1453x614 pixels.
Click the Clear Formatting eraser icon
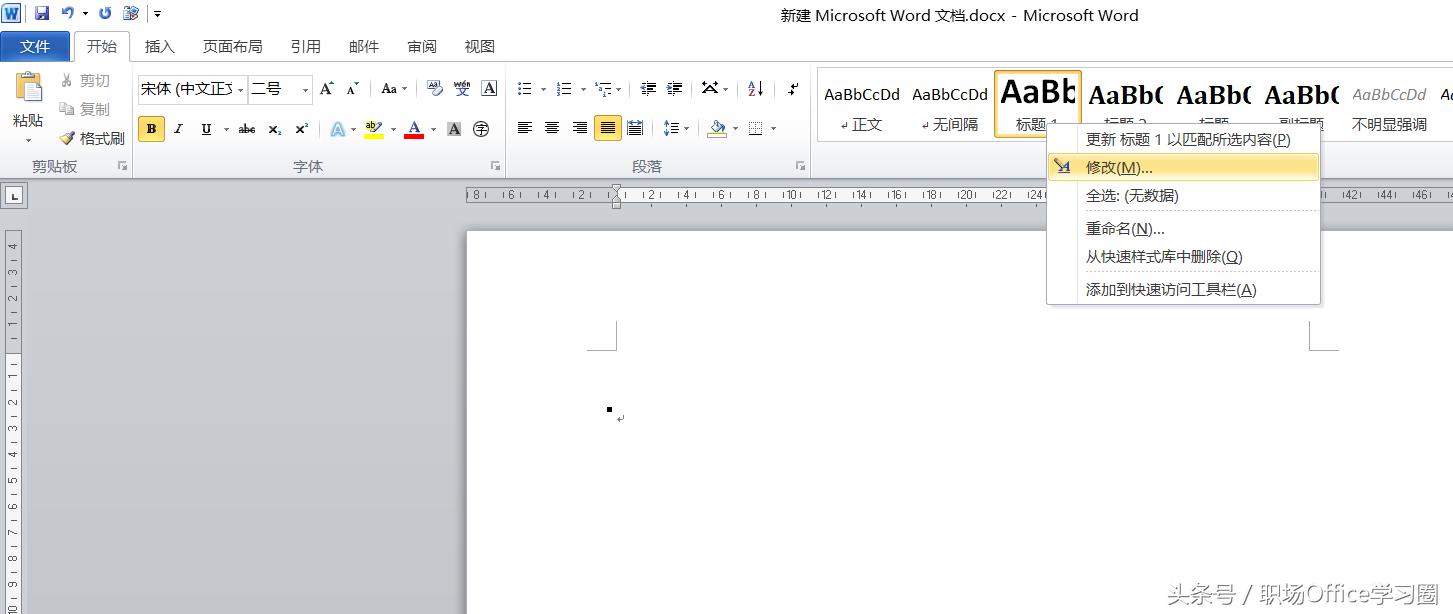coord(434,89)
